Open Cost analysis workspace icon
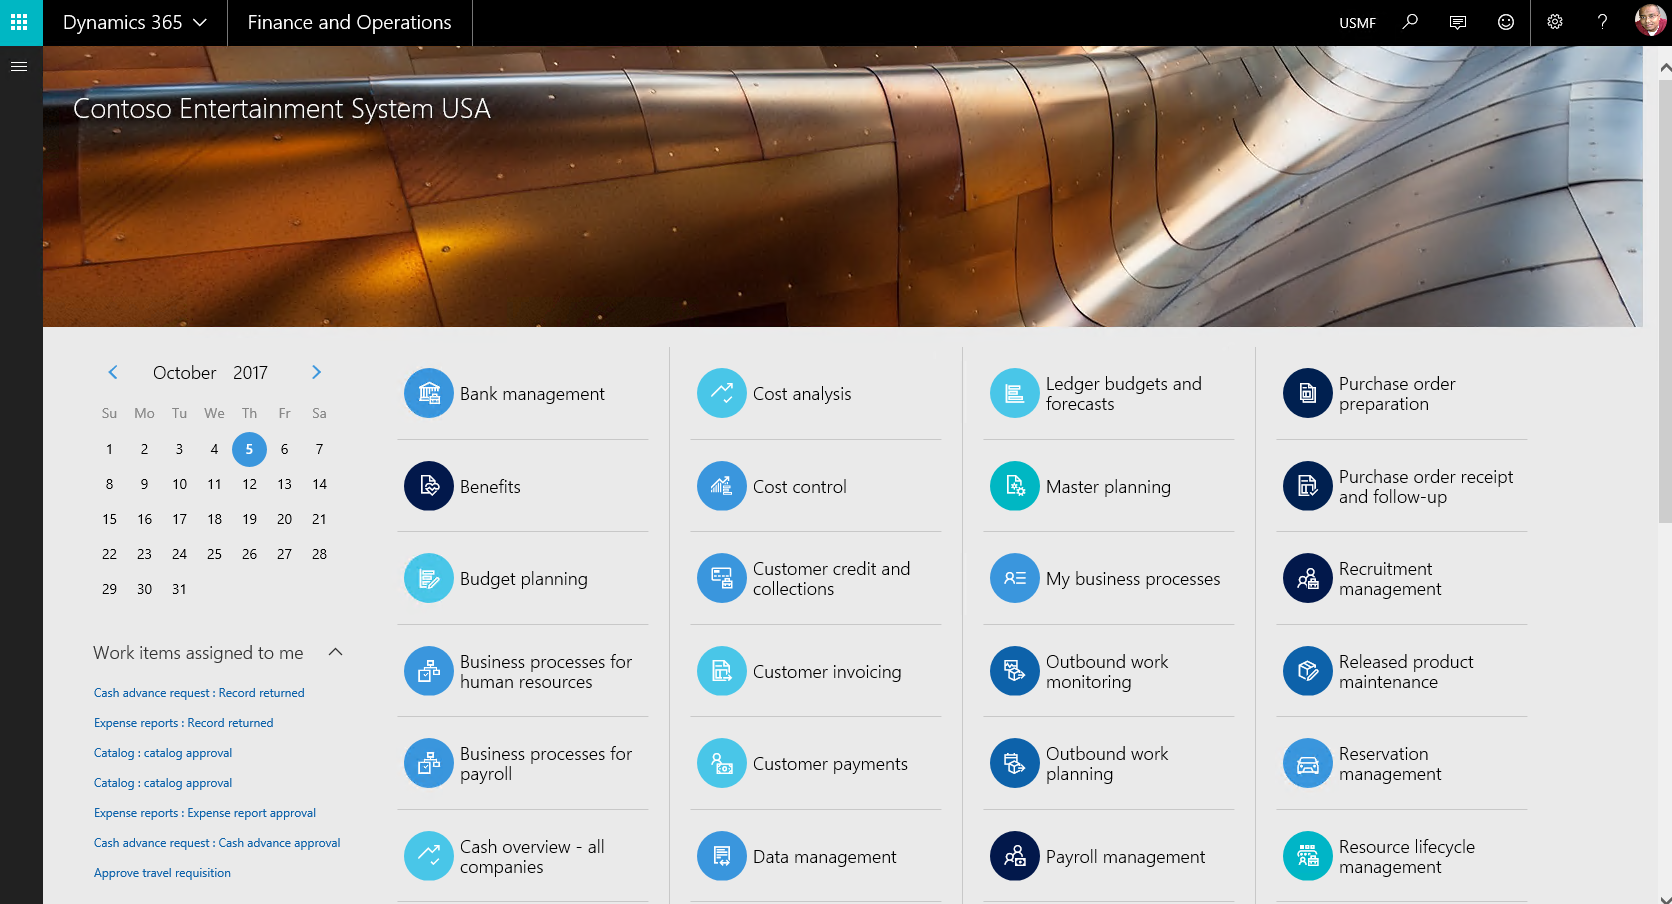Viewport: 1672px width, 904px height. pos(722,394)
